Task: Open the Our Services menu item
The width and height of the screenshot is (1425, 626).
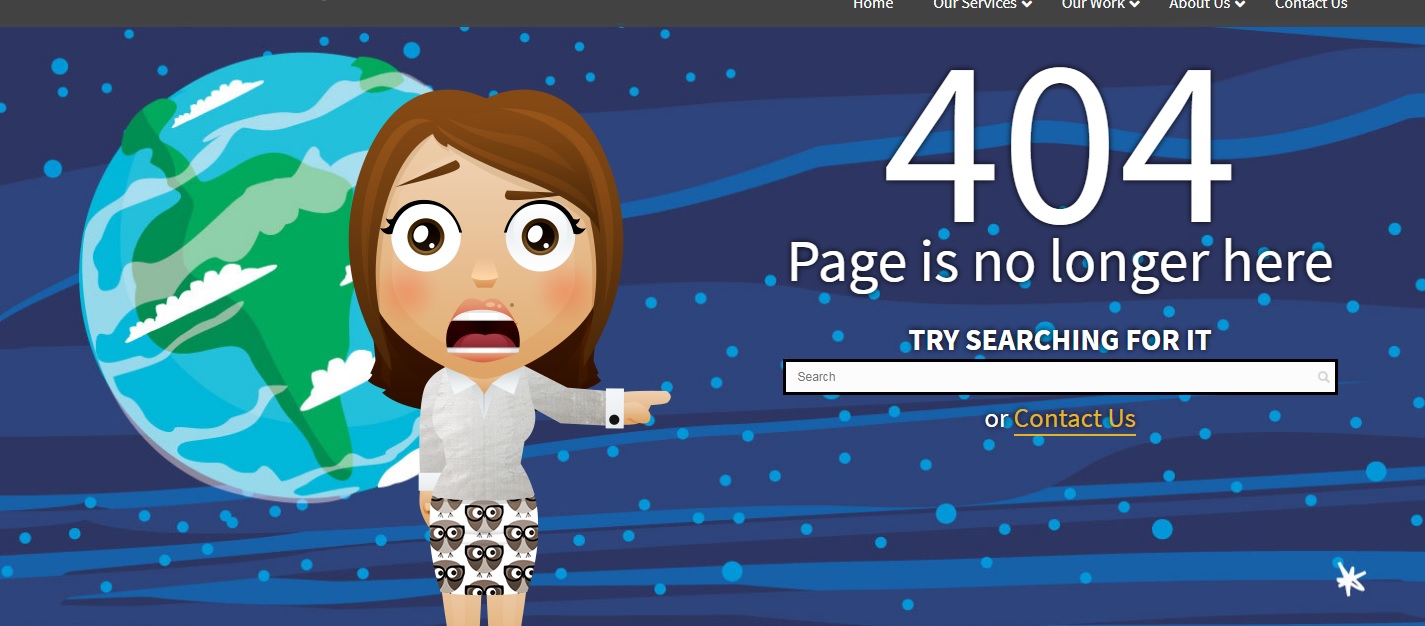Action: (x=974, y=5)
